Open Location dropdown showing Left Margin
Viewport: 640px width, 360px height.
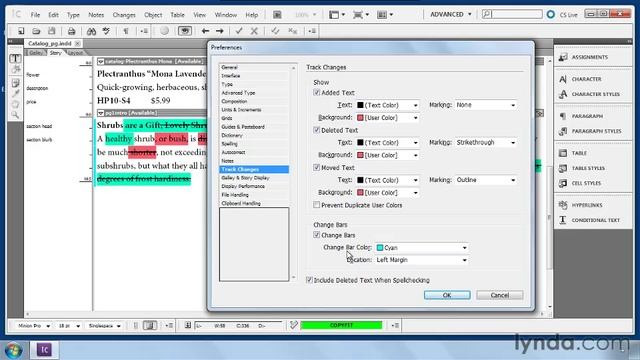coord(422,260)
